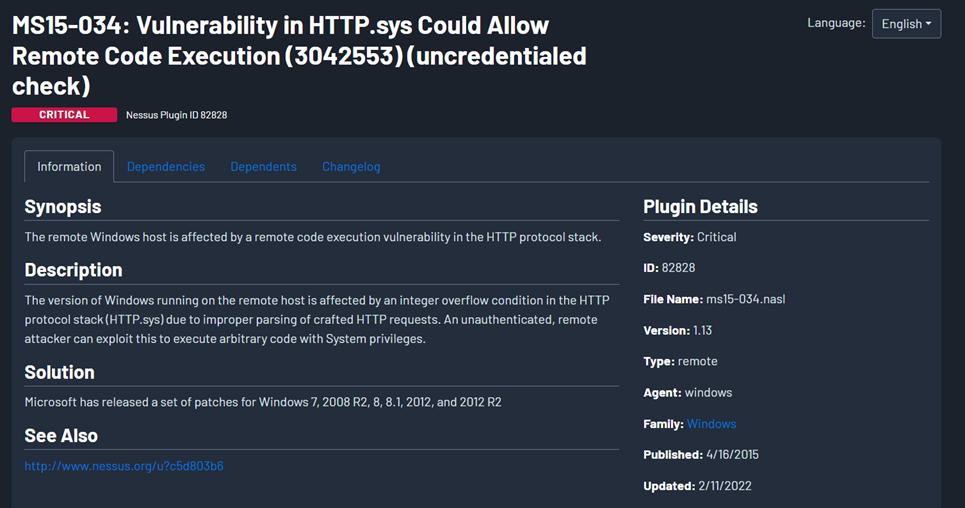Click the CRITICAL severity badge
The height and width of the screenshot is (508, 965).
coord(64,115)
